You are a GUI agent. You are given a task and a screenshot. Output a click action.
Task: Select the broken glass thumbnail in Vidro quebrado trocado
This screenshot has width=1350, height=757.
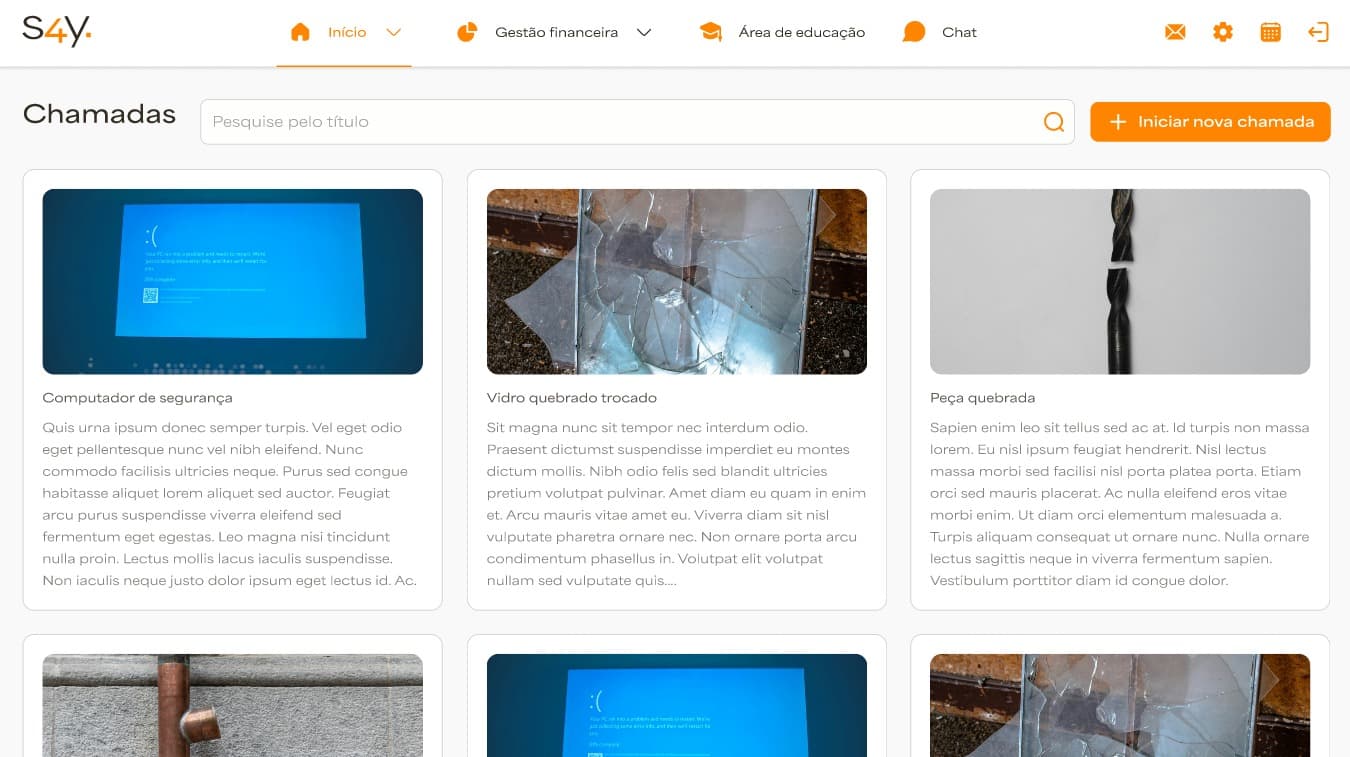click(x=676, y=281)
